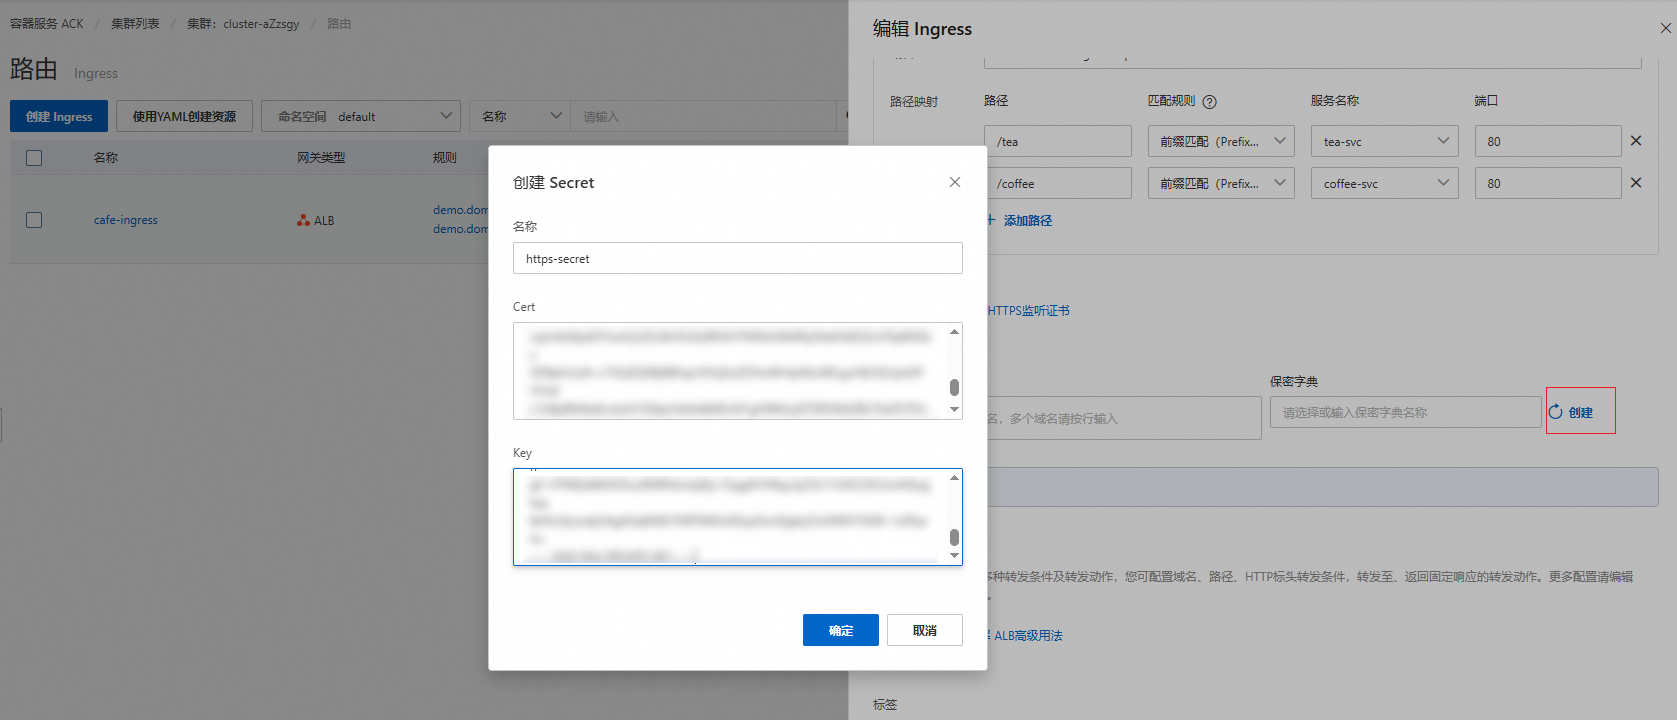Click the Key box scroll-down arrow
The height and width of the screenshot is (720, 1677).
point(954,555)
